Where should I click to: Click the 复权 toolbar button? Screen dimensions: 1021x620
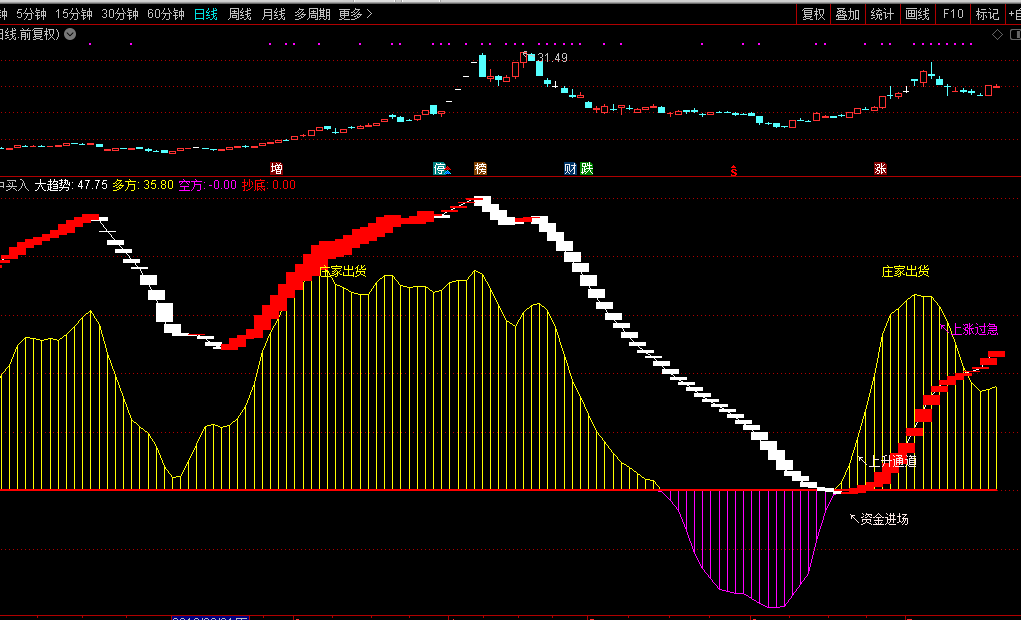point(814,14)
